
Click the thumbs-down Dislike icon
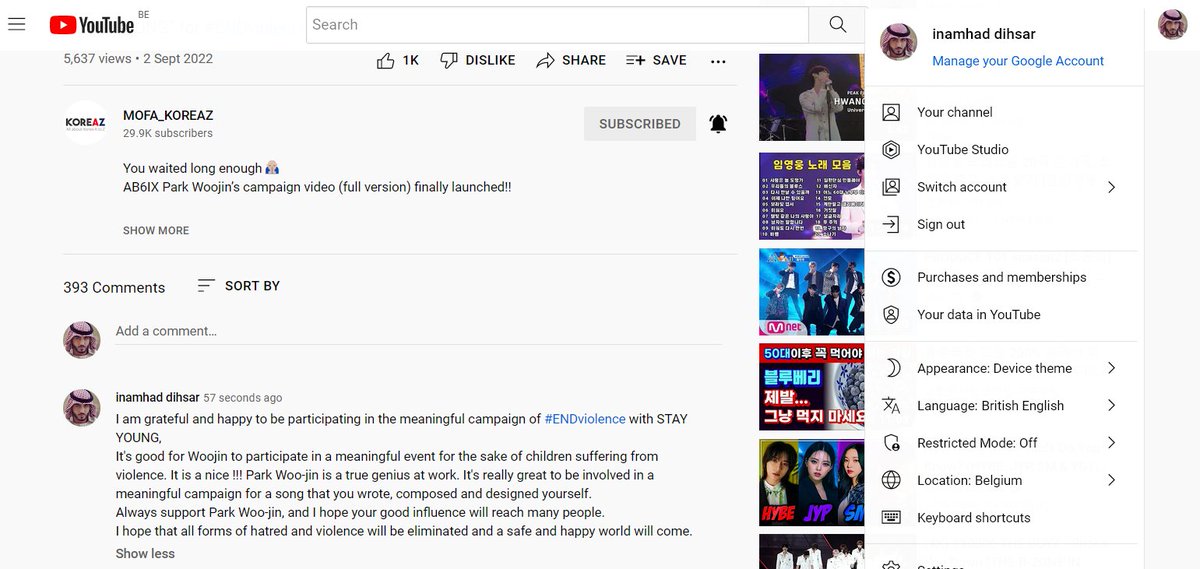pyautogui.click(x=449, y=61)
